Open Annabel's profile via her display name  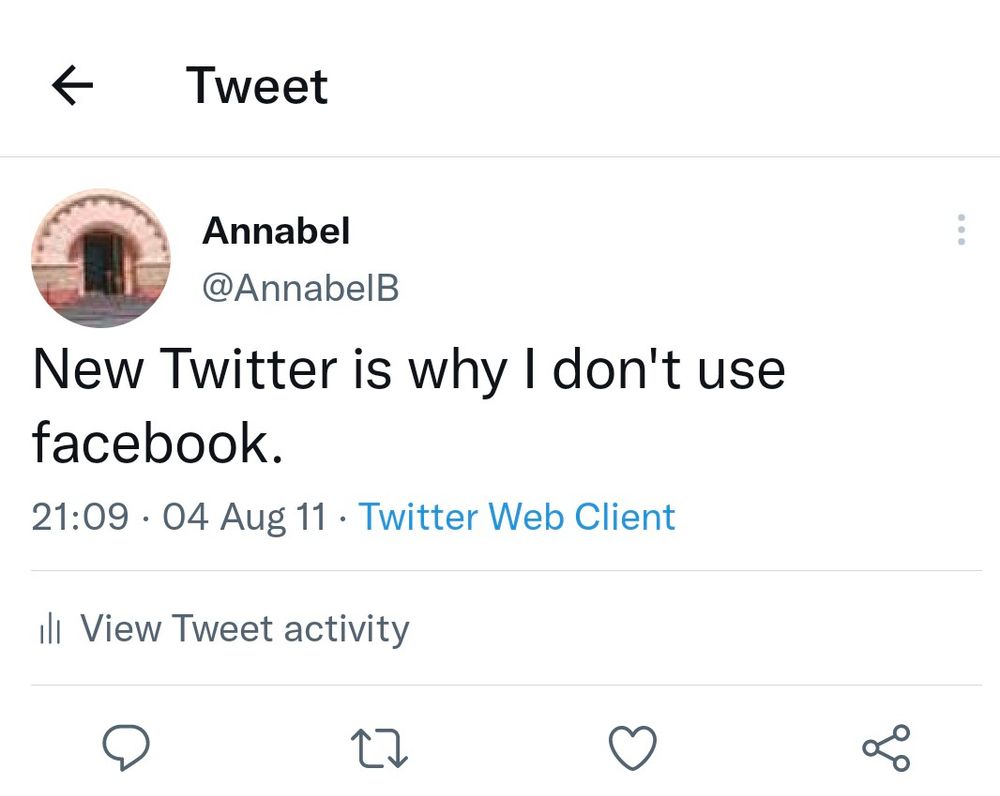tap(277, 231)
